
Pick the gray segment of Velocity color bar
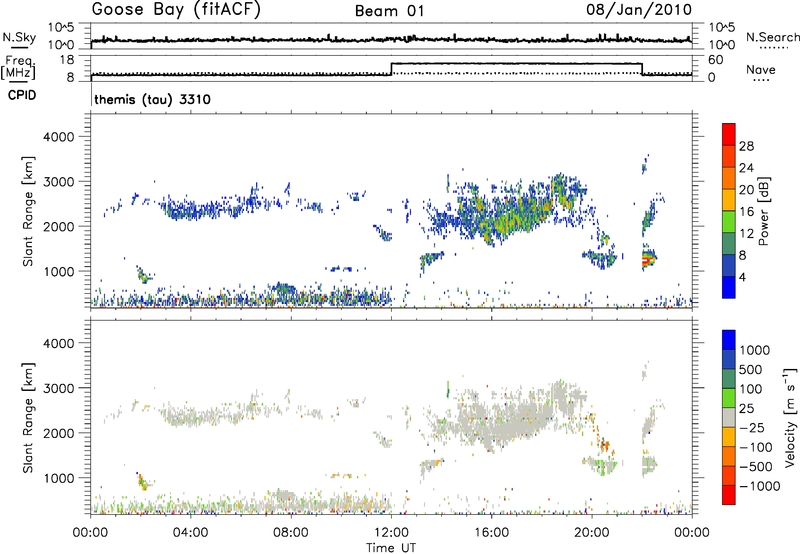729,418
